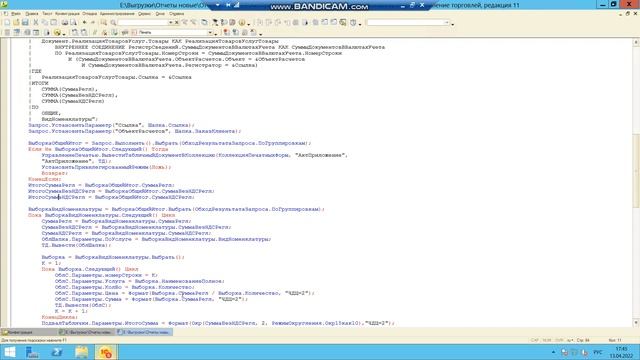Select the highlighted active Выгрузки module tab

point(144,332)
